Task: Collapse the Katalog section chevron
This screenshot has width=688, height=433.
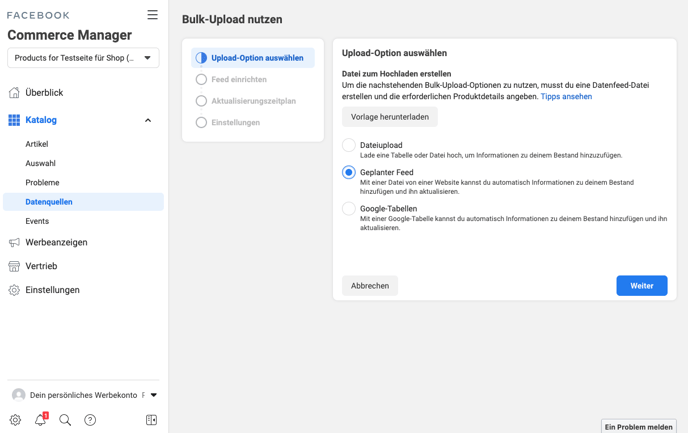Action: (148, 120)
